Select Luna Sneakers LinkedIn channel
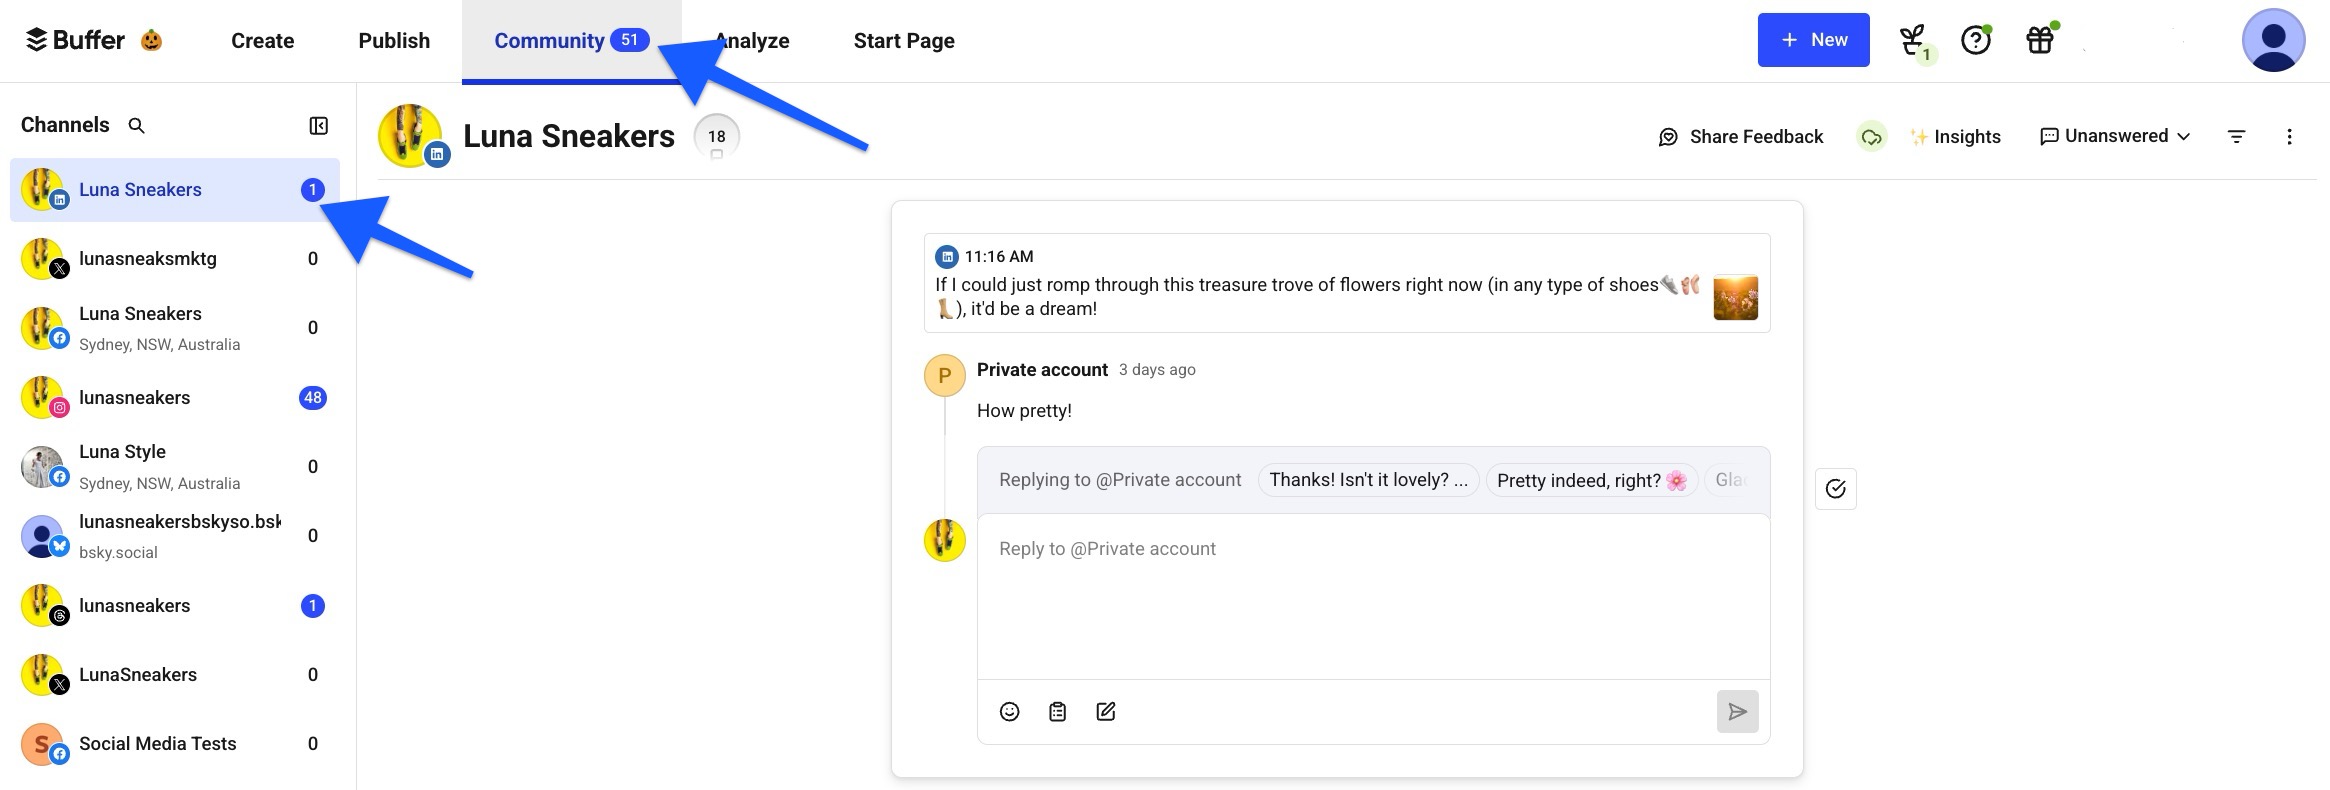 click(175, 190)
